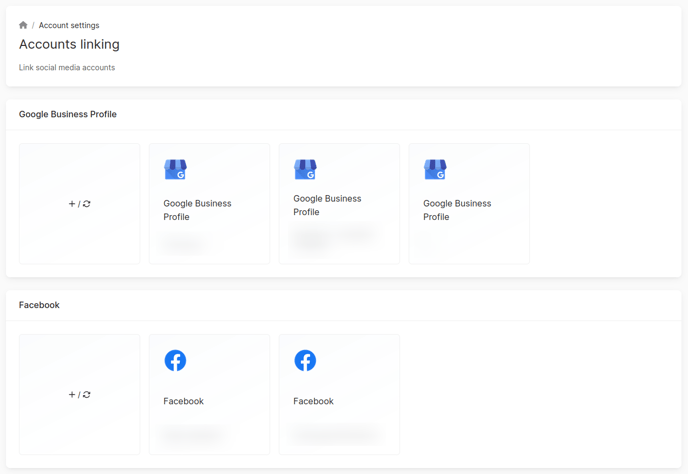Click the refresh icon in the Facebook add tile
The image size is (688, 474).
[x=86, y=395]
